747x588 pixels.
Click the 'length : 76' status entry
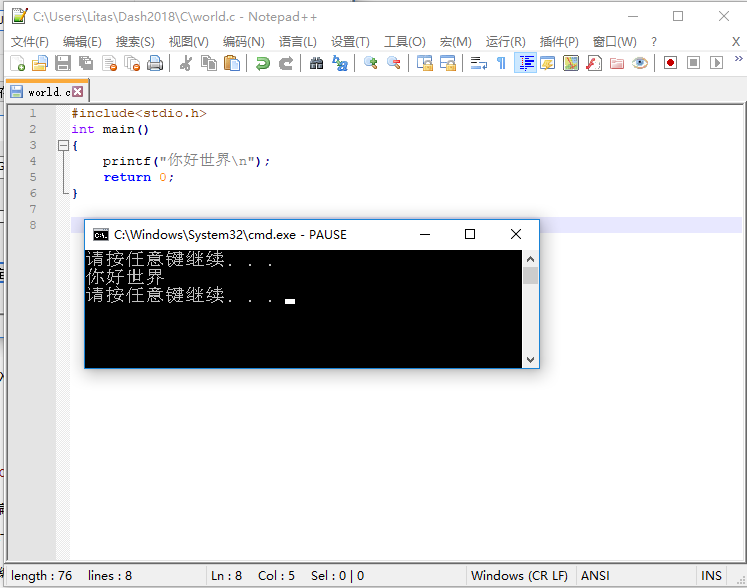[41, 576]
